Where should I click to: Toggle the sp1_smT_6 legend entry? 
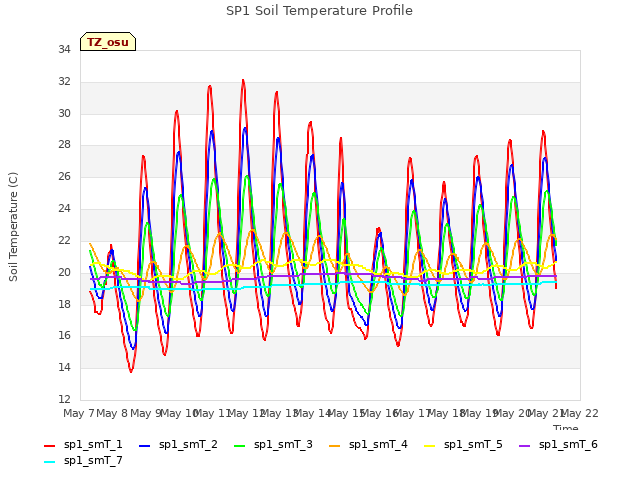coord(558,444)
